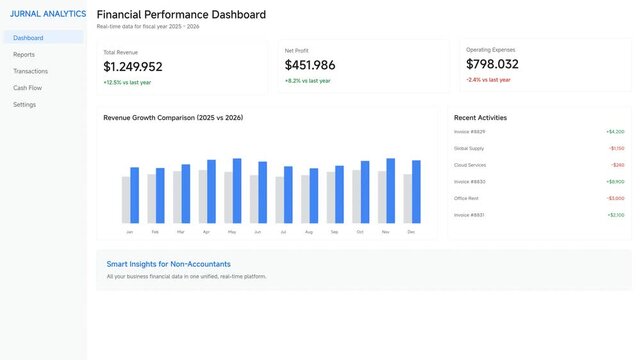The image size is (641, 360).
Task: Click the Recent Activities heading
Action: point(480,118)
